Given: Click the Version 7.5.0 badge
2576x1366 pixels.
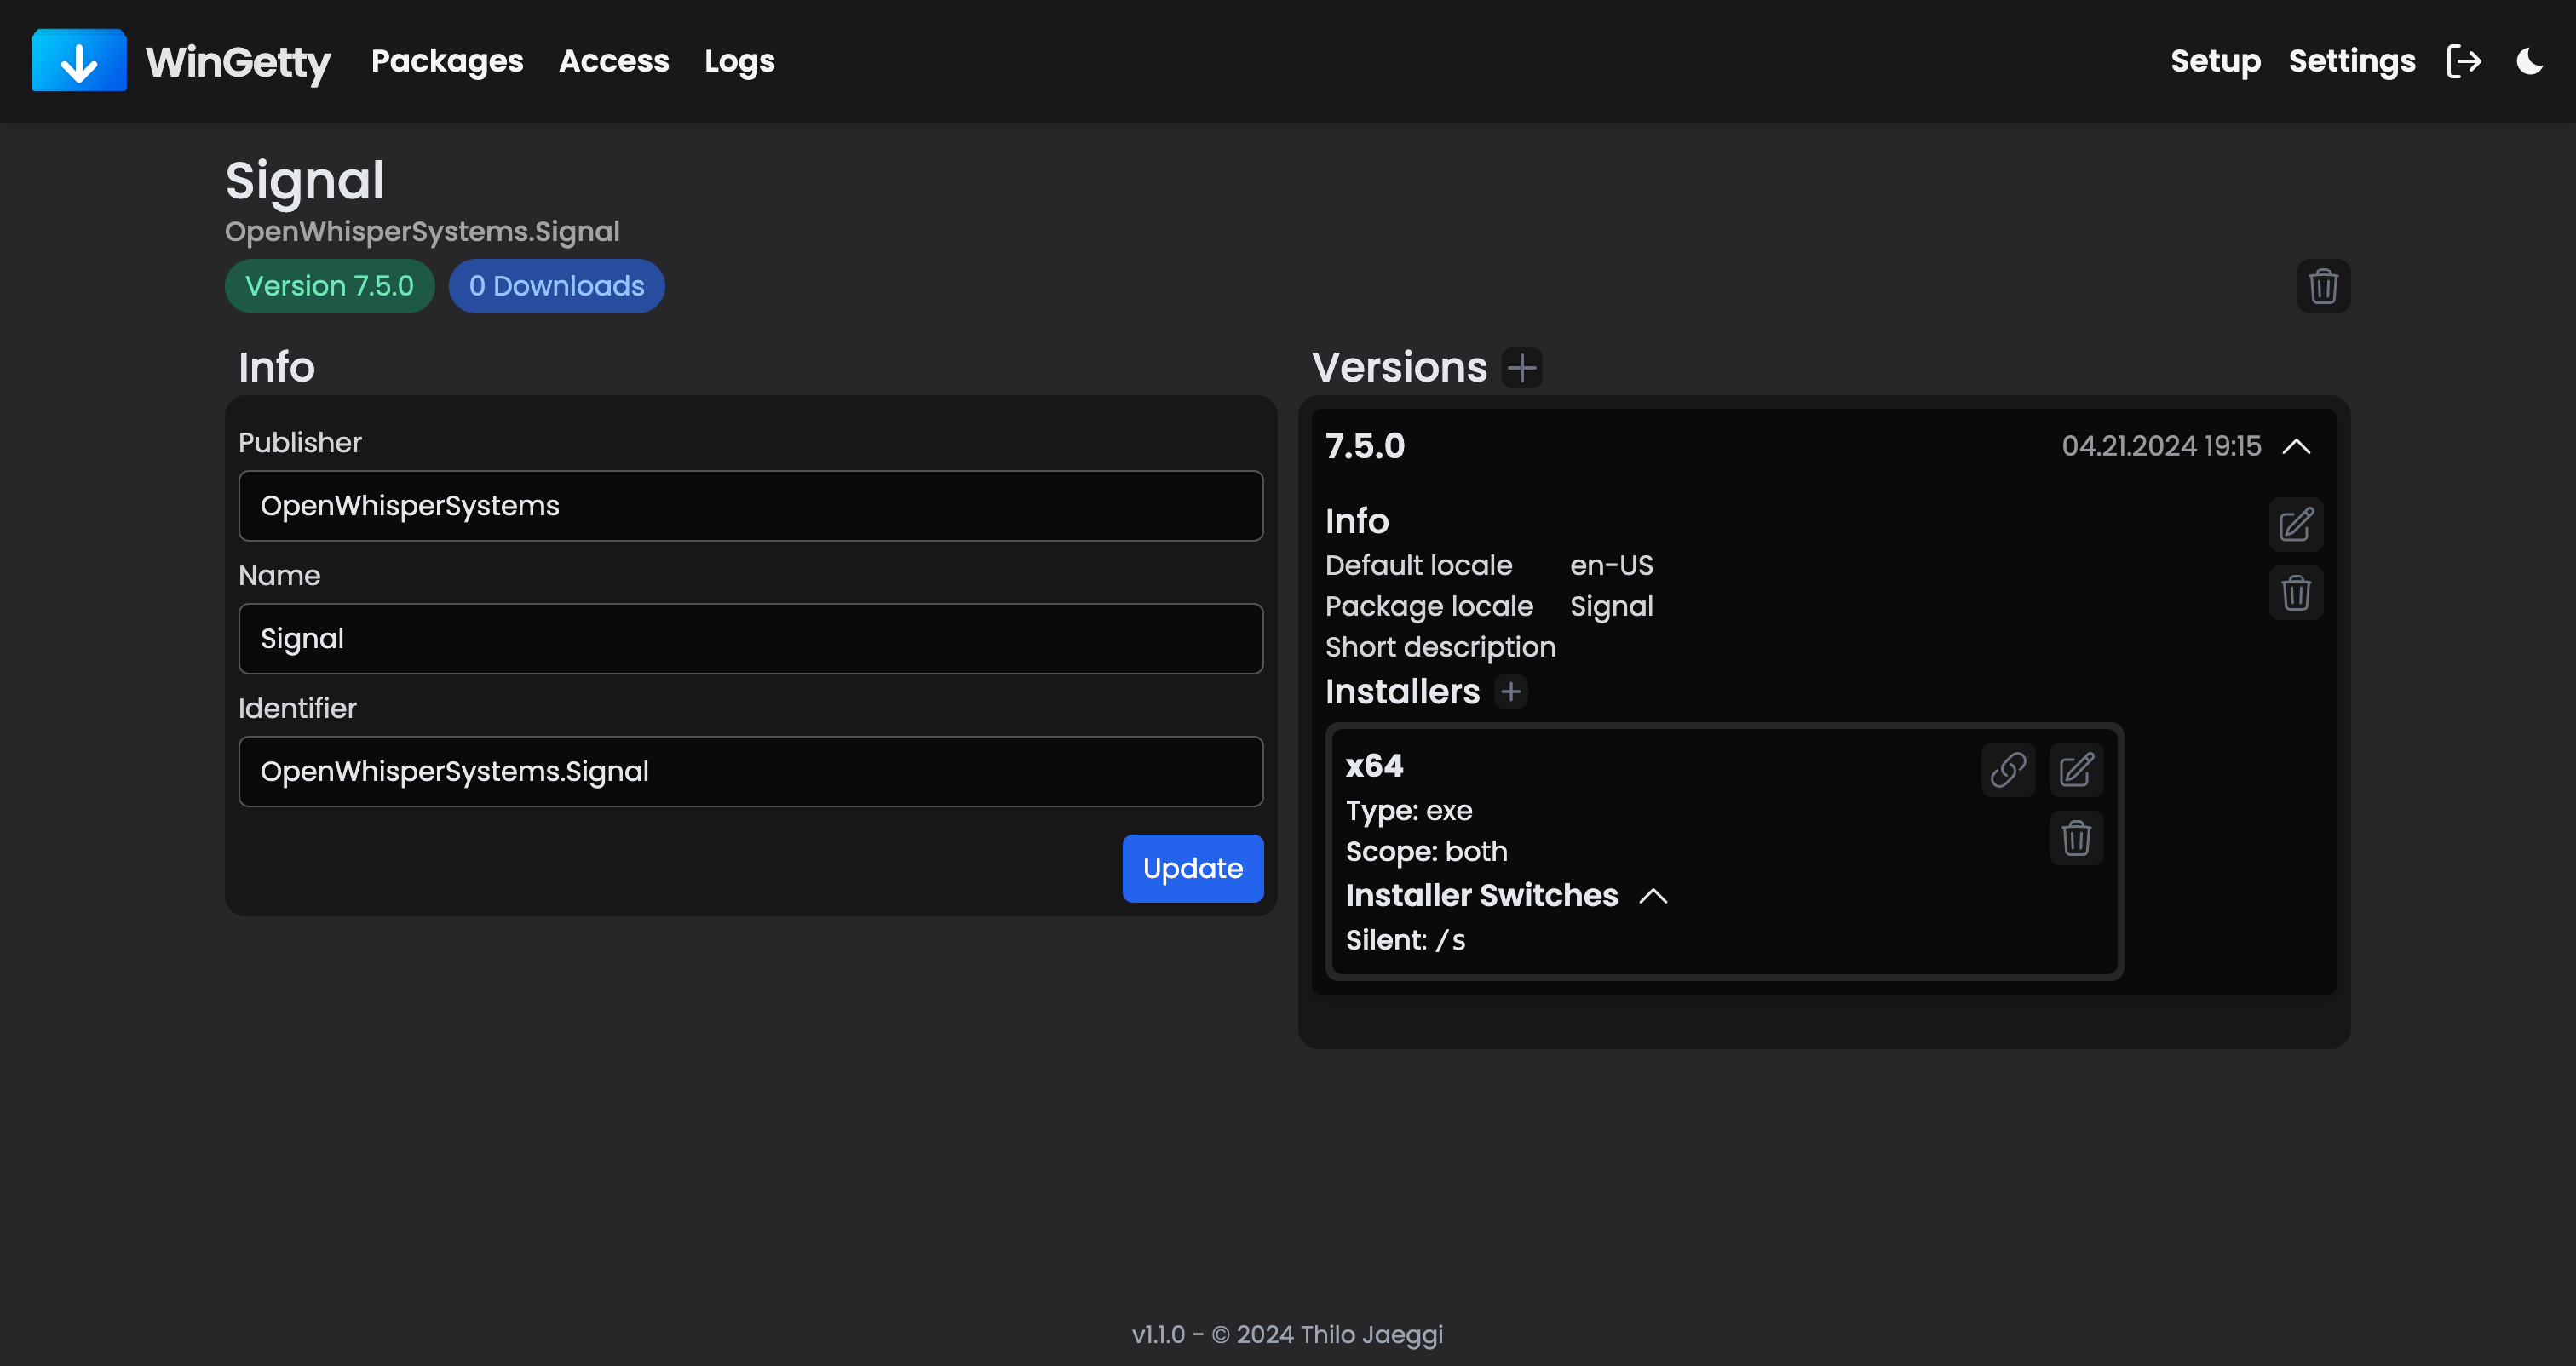Looking at the screenshot, I should (330, 286).
